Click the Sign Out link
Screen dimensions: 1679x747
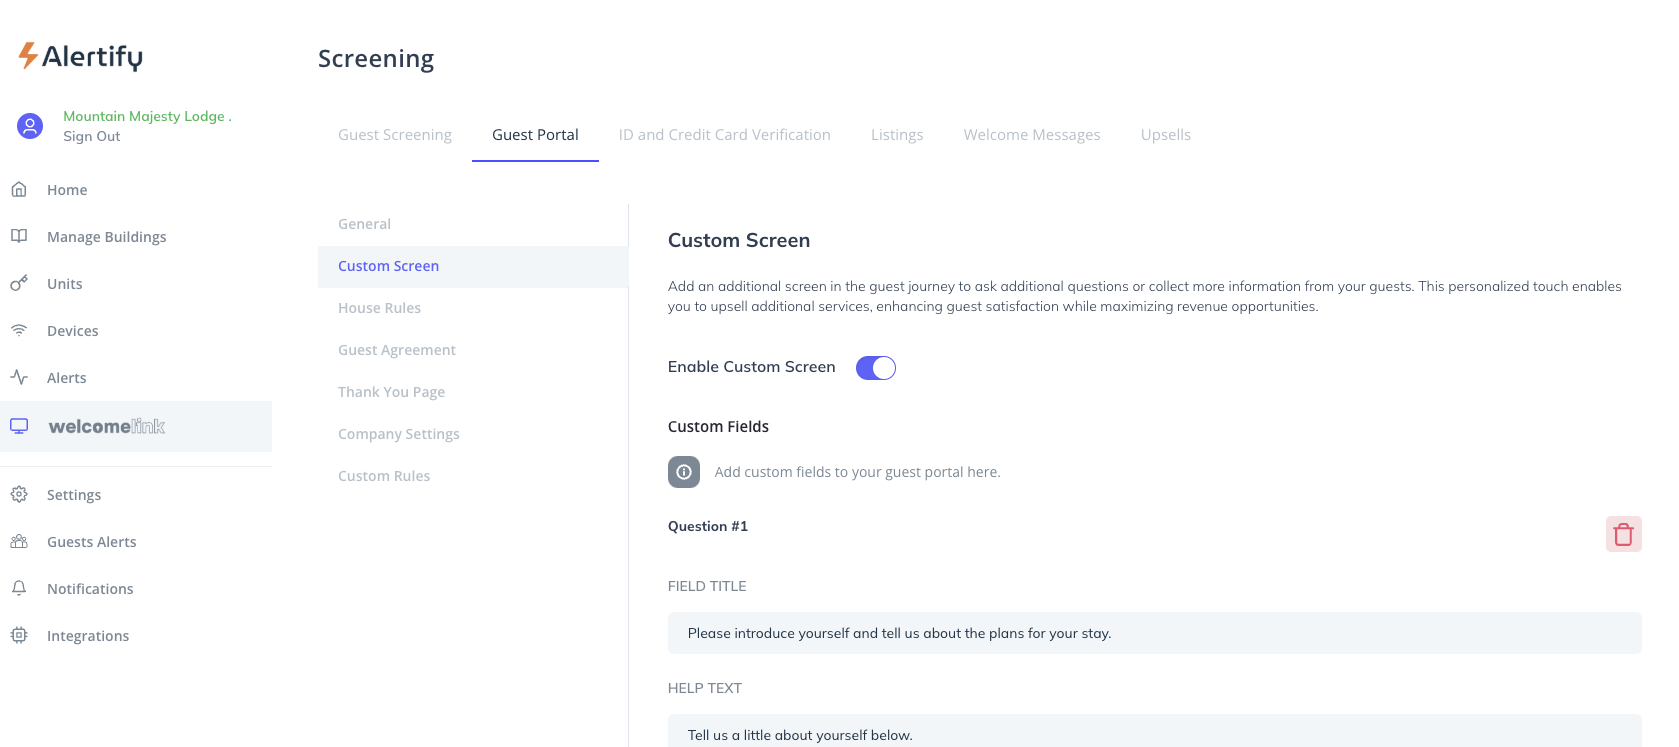click(91, 137)
